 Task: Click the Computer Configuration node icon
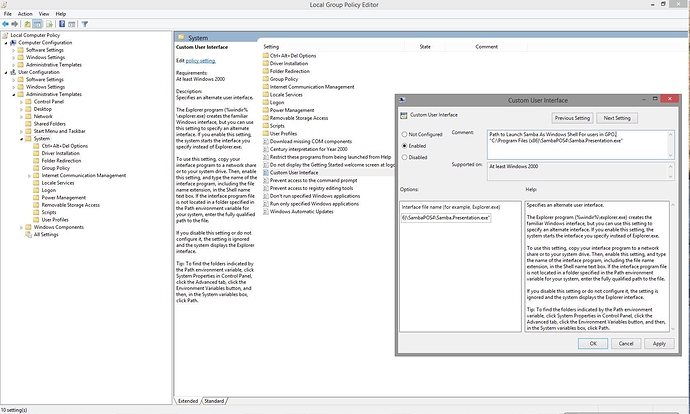[x=13, y=43]
